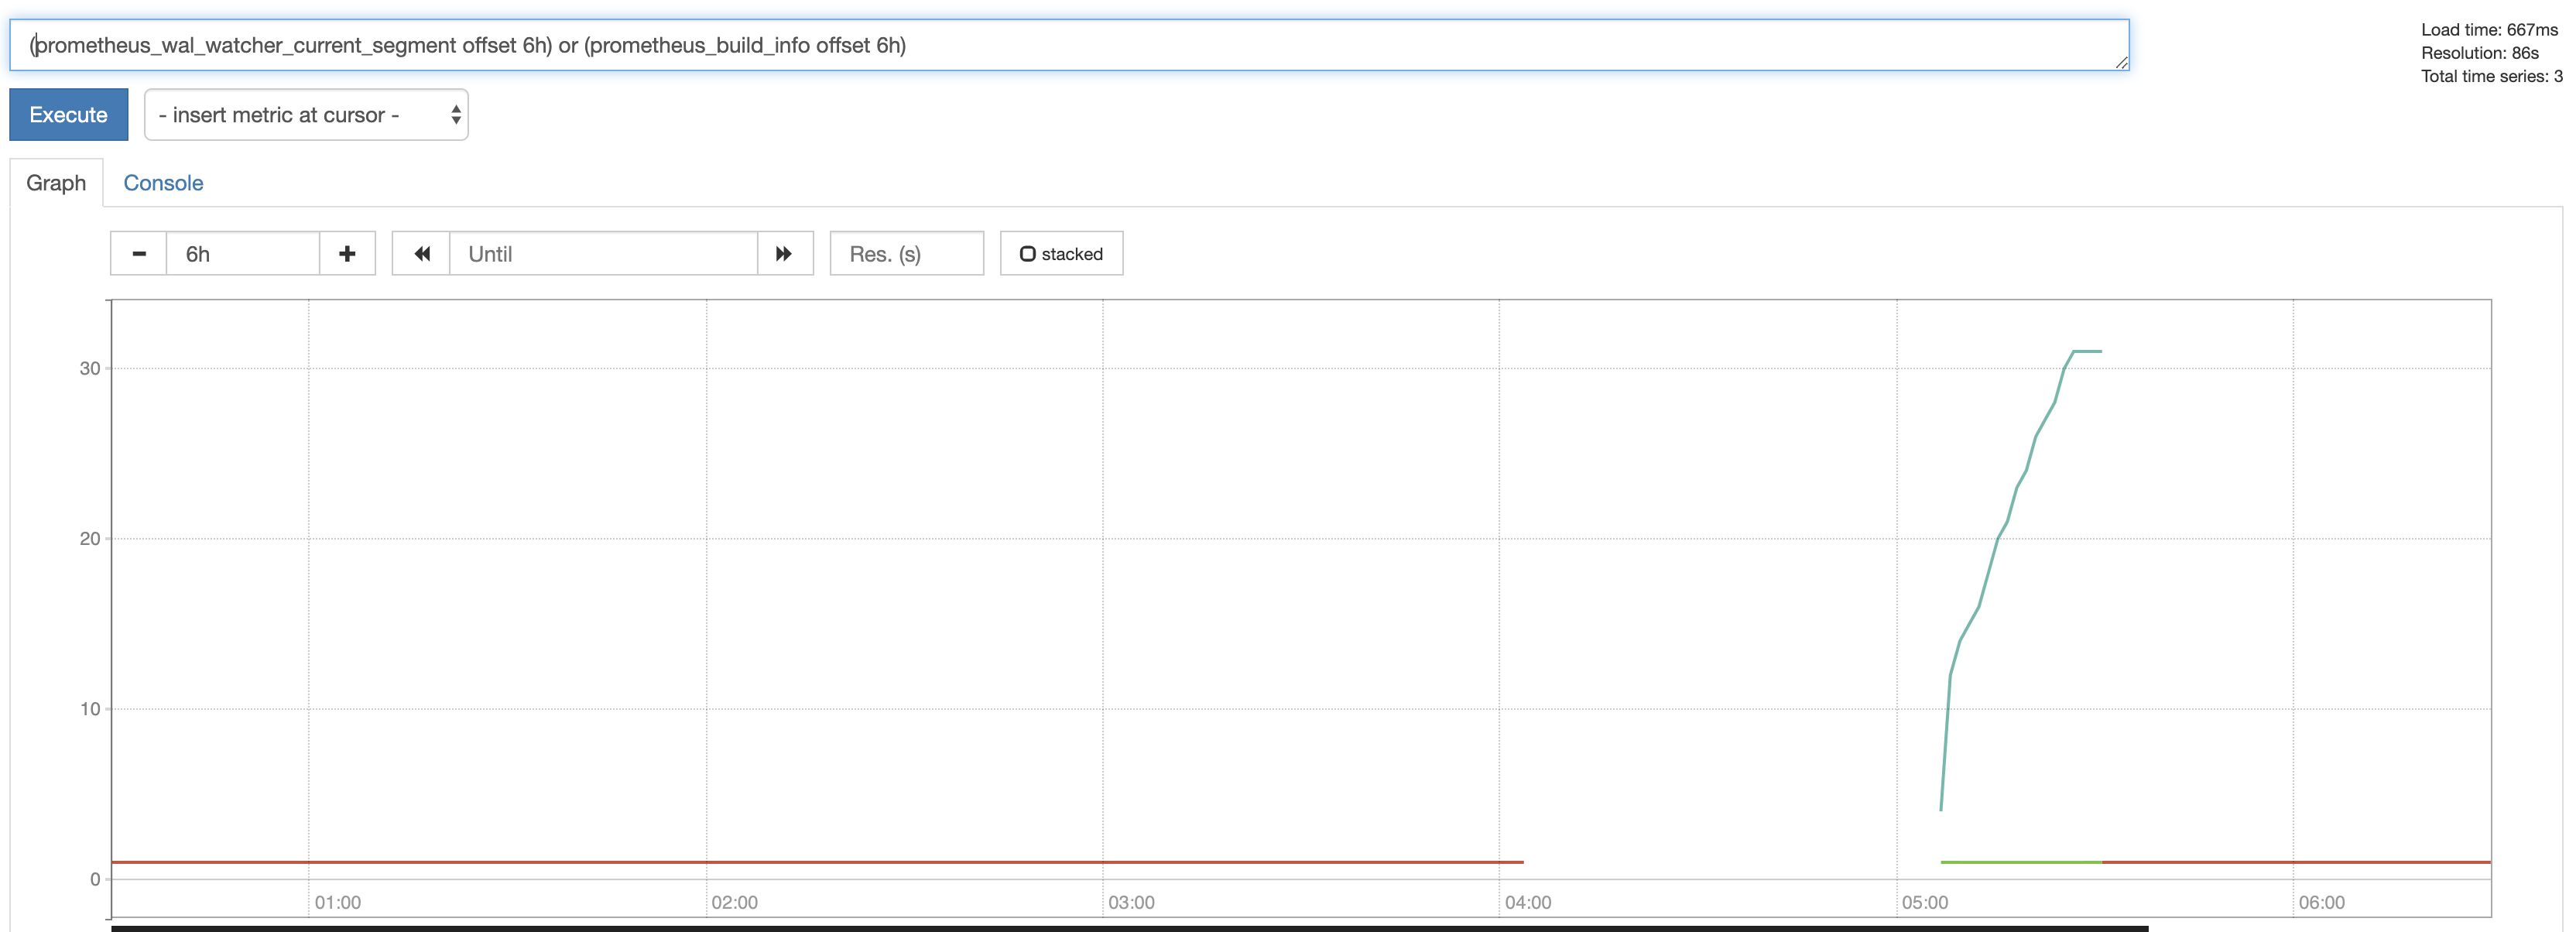Click the dropdown arrows on metric selector

[x=456, y=115]
